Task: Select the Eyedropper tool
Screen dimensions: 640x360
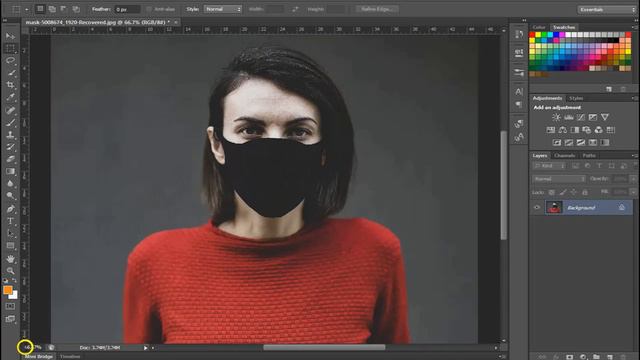Action: click(10, 97)
